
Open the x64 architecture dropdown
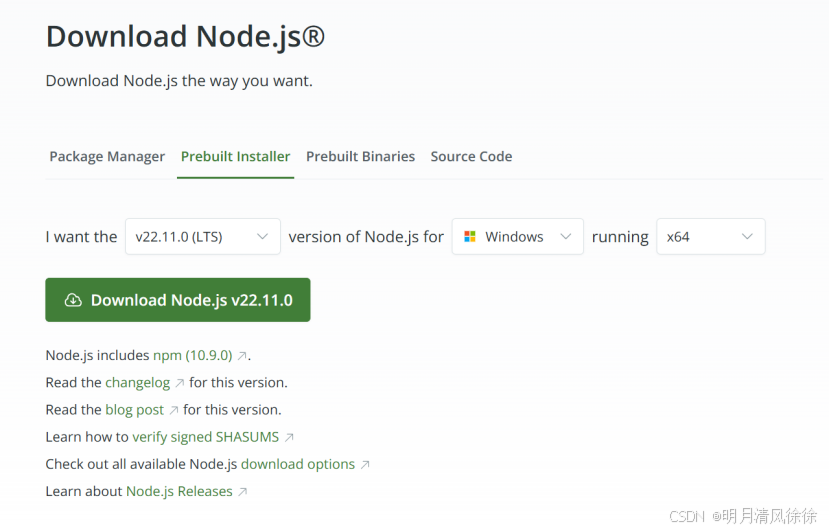(711, 236)
